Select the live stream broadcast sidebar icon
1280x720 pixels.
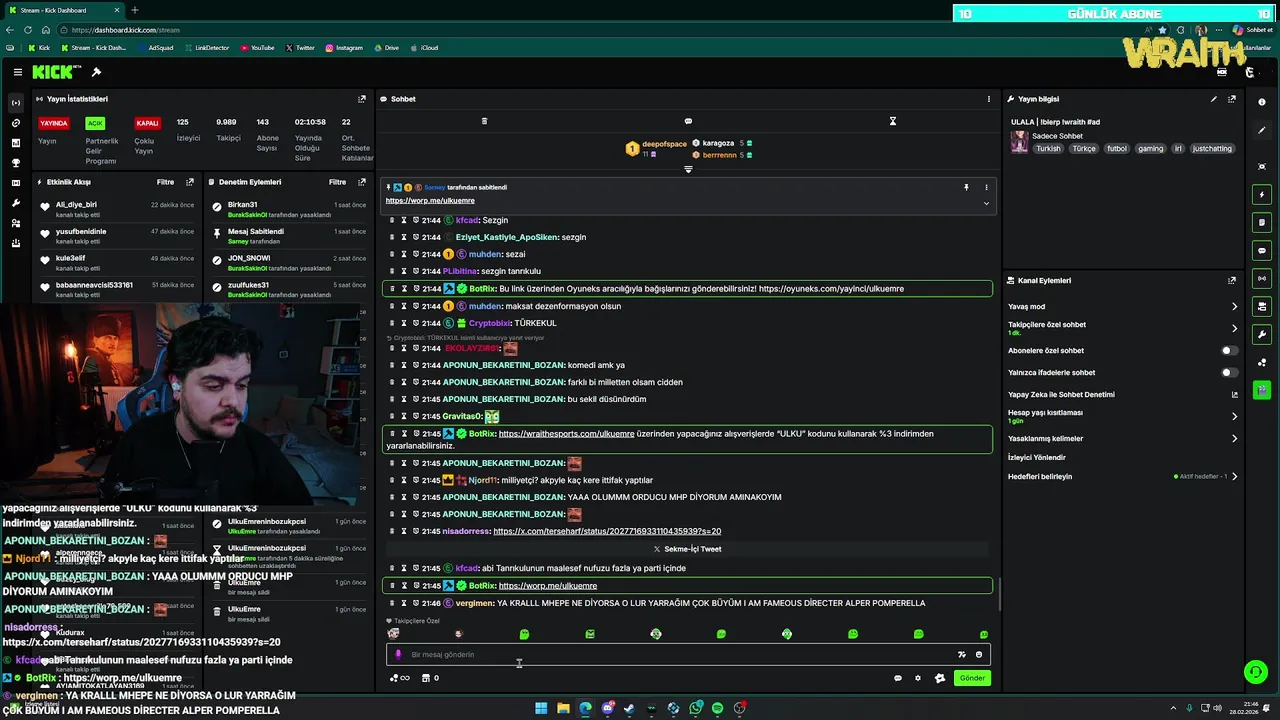(15, 103)
